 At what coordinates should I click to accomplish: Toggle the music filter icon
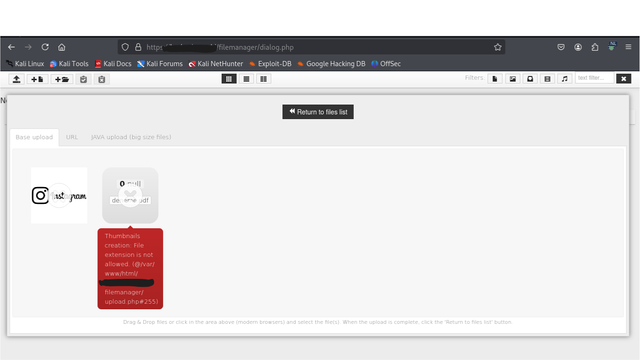click(564, 78)
